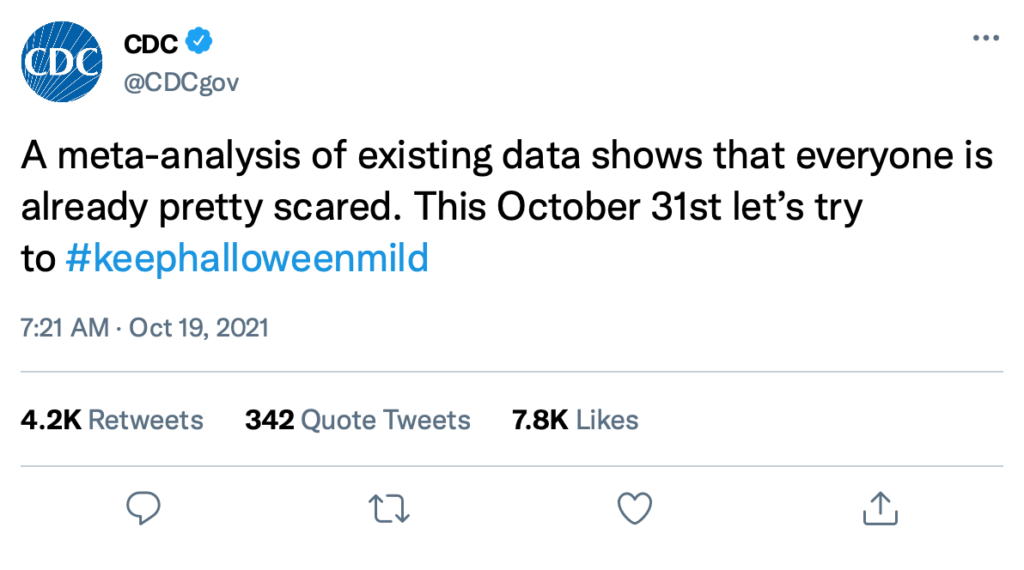
Task: View the 342 Quote Tweets
Action: 357,420
